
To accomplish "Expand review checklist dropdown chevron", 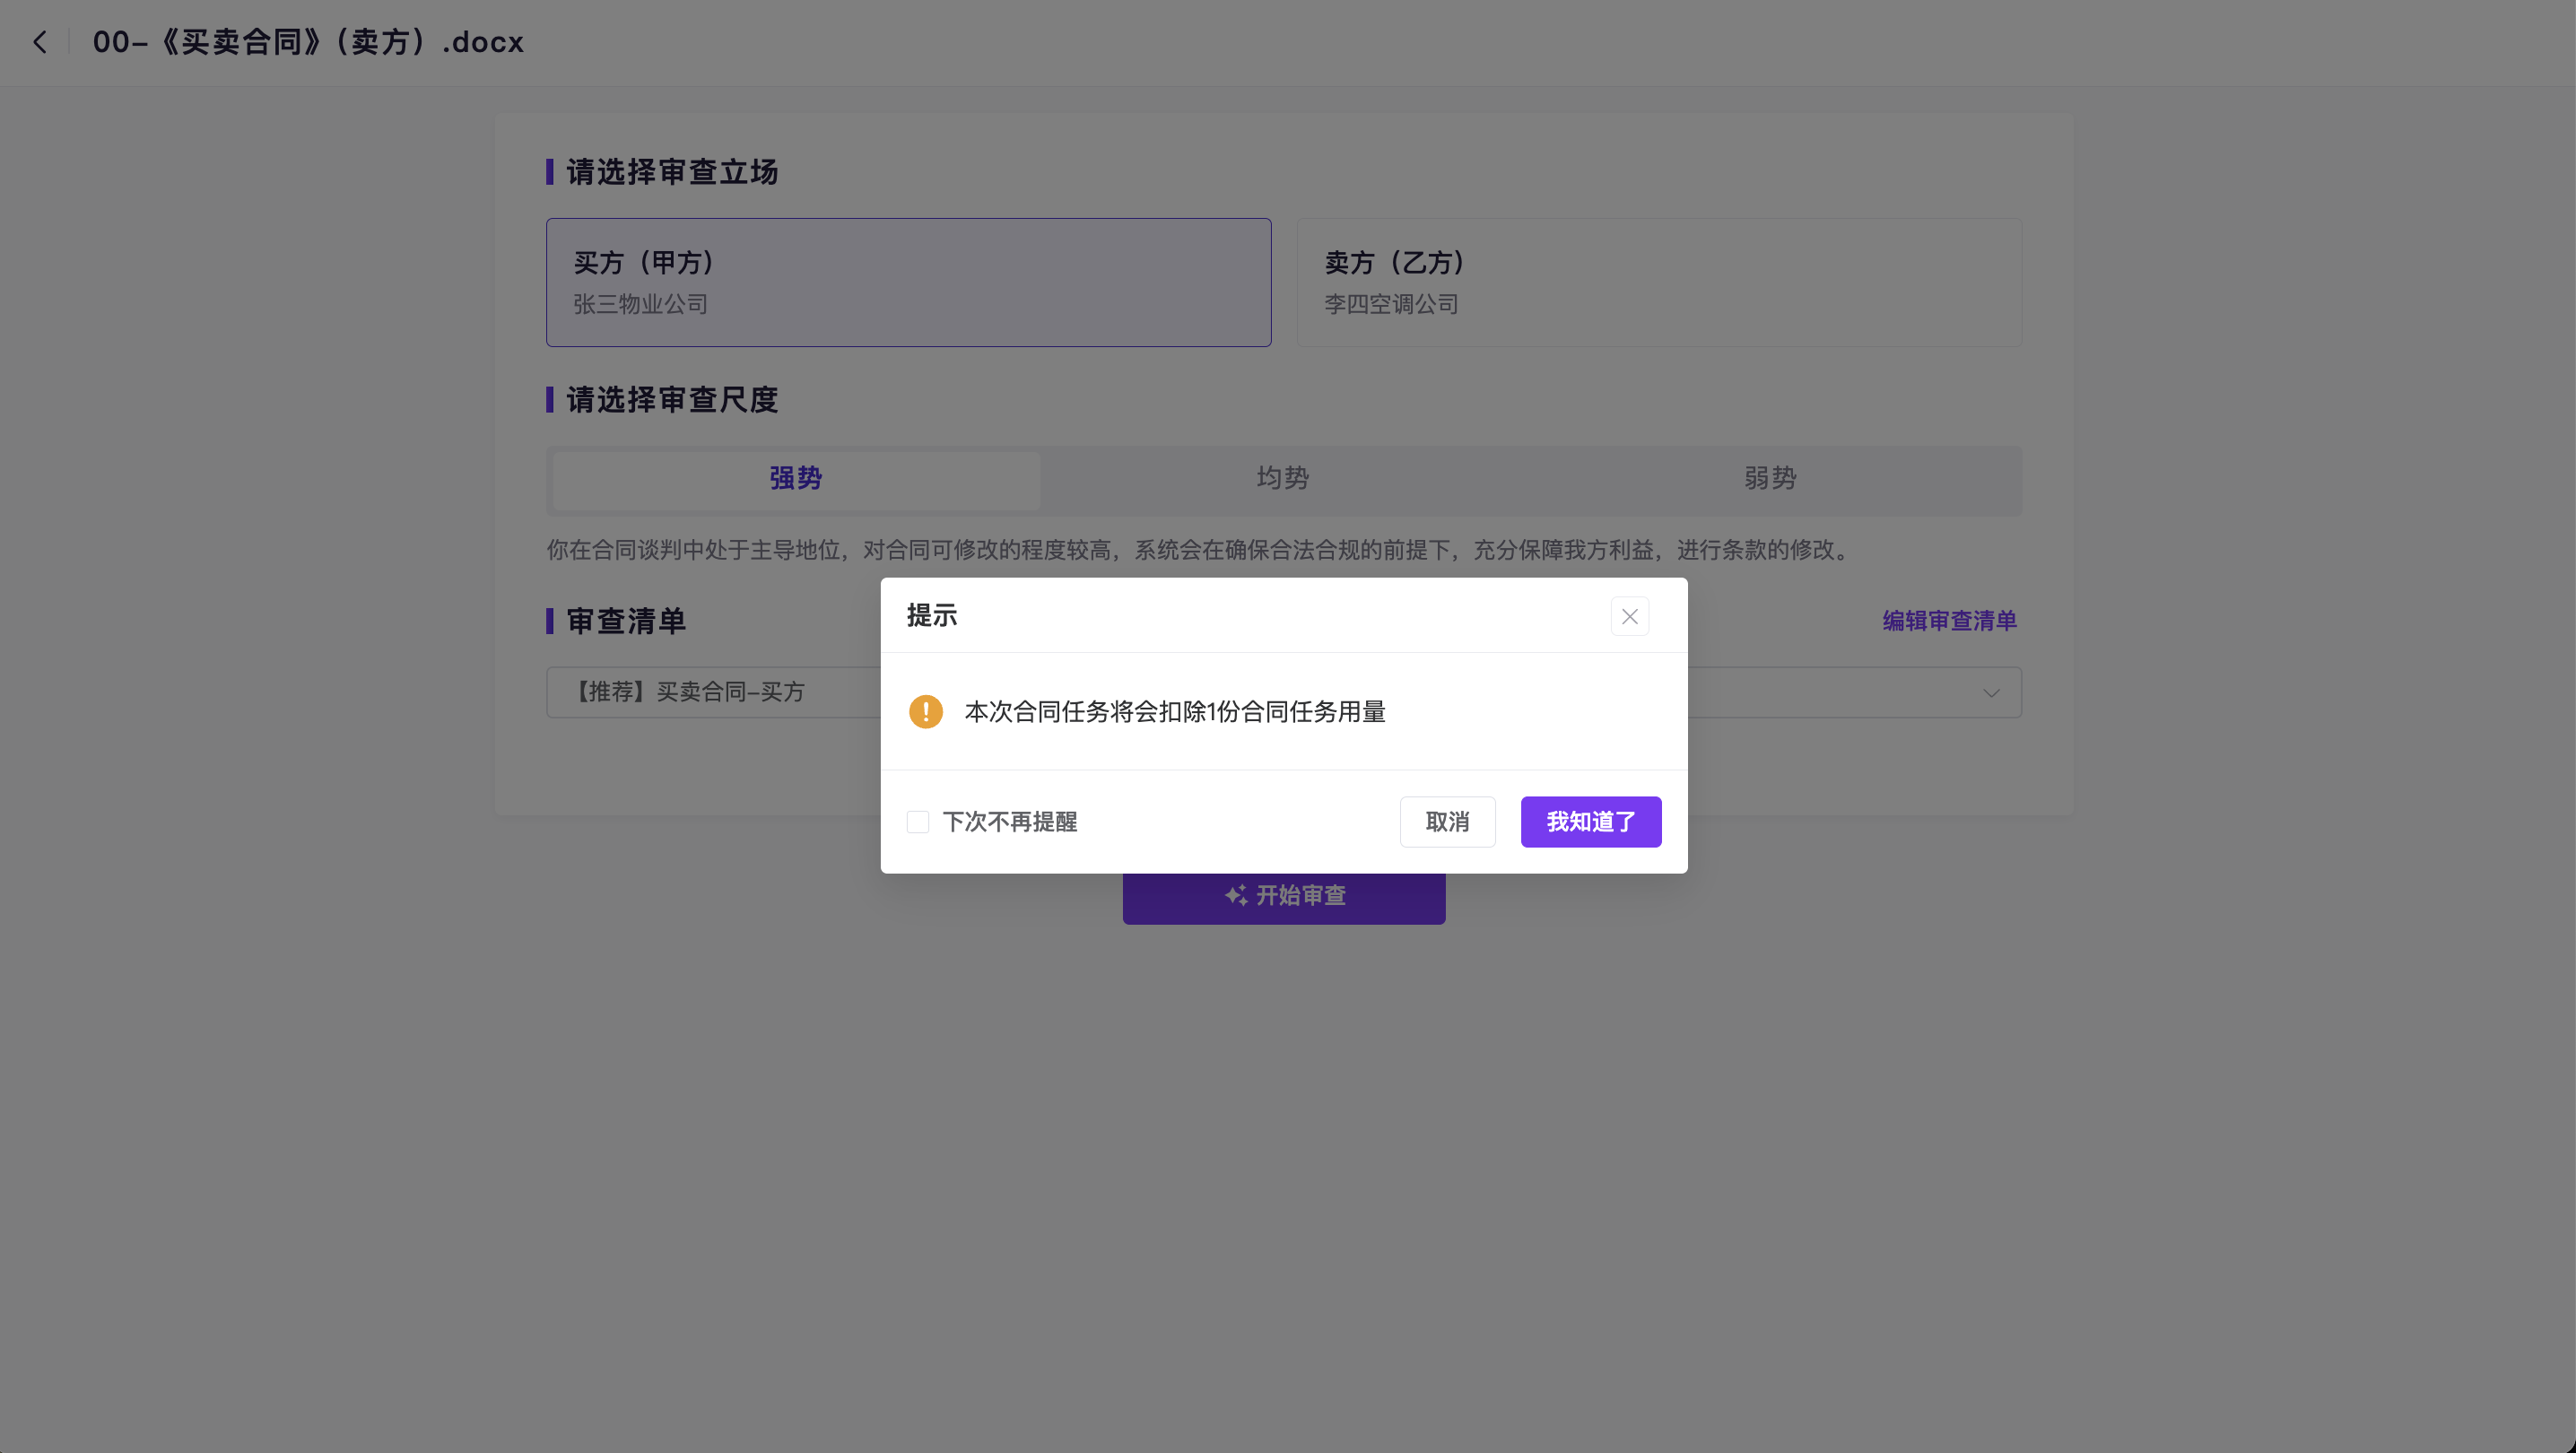I will (1990, 693).
